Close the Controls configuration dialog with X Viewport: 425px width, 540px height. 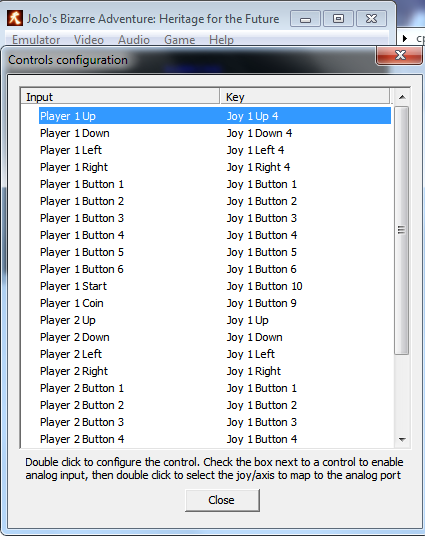tap(400, 55)
